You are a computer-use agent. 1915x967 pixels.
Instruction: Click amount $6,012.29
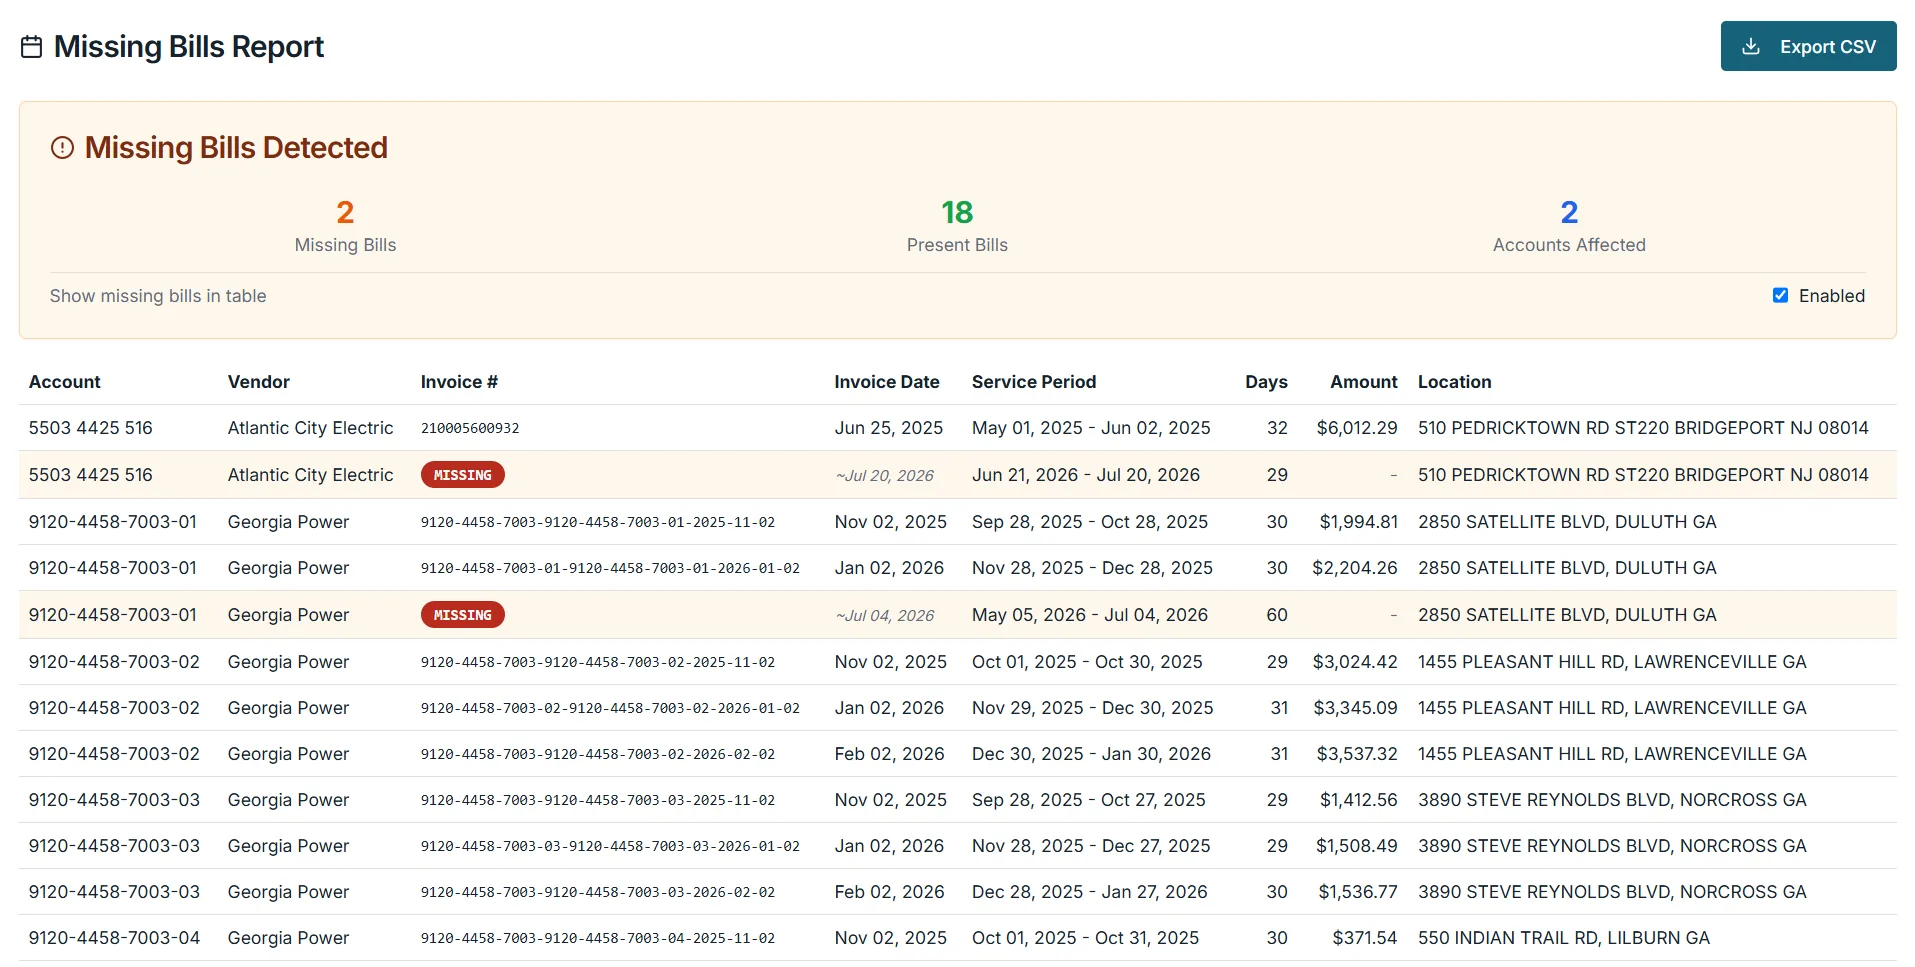(1357, 428)
